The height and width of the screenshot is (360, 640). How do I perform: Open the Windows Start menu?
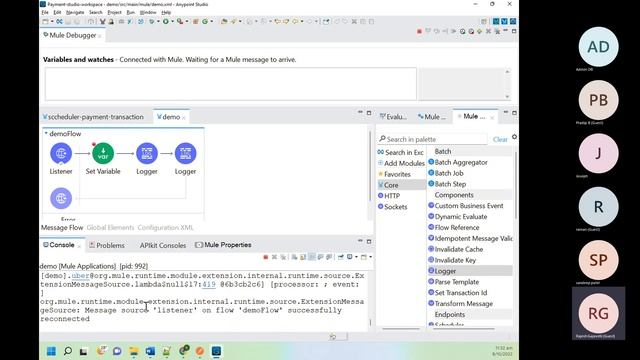pos(51,351)
